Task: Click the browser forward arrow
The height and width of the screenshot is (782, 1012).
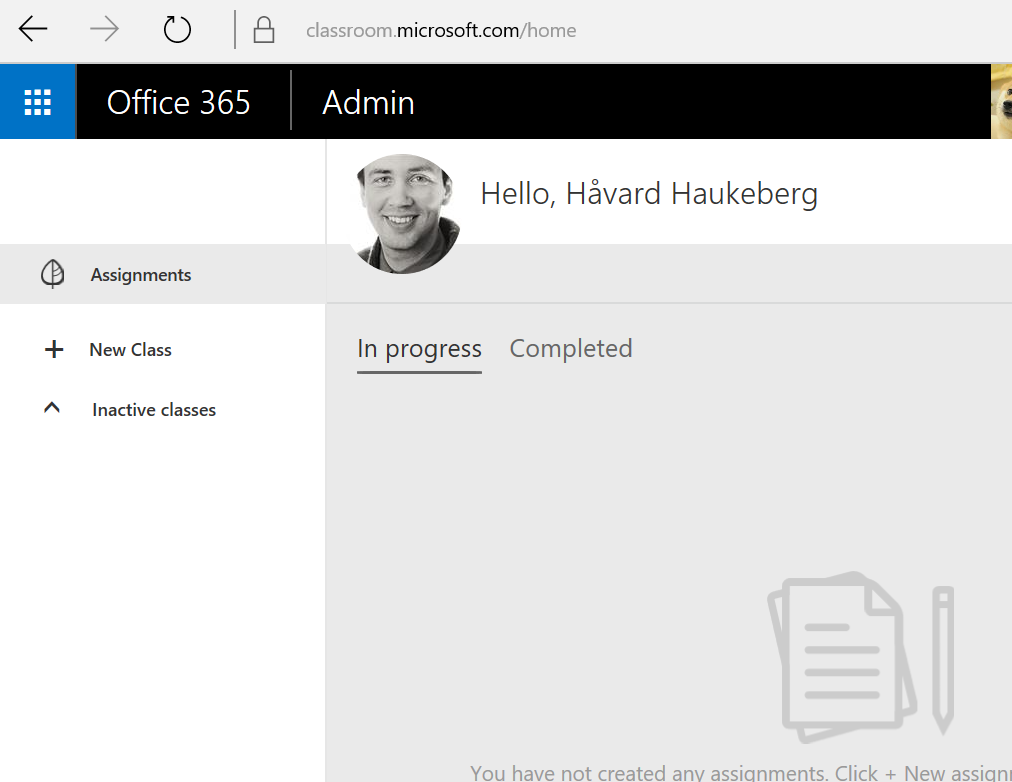Action: point(104,30)
